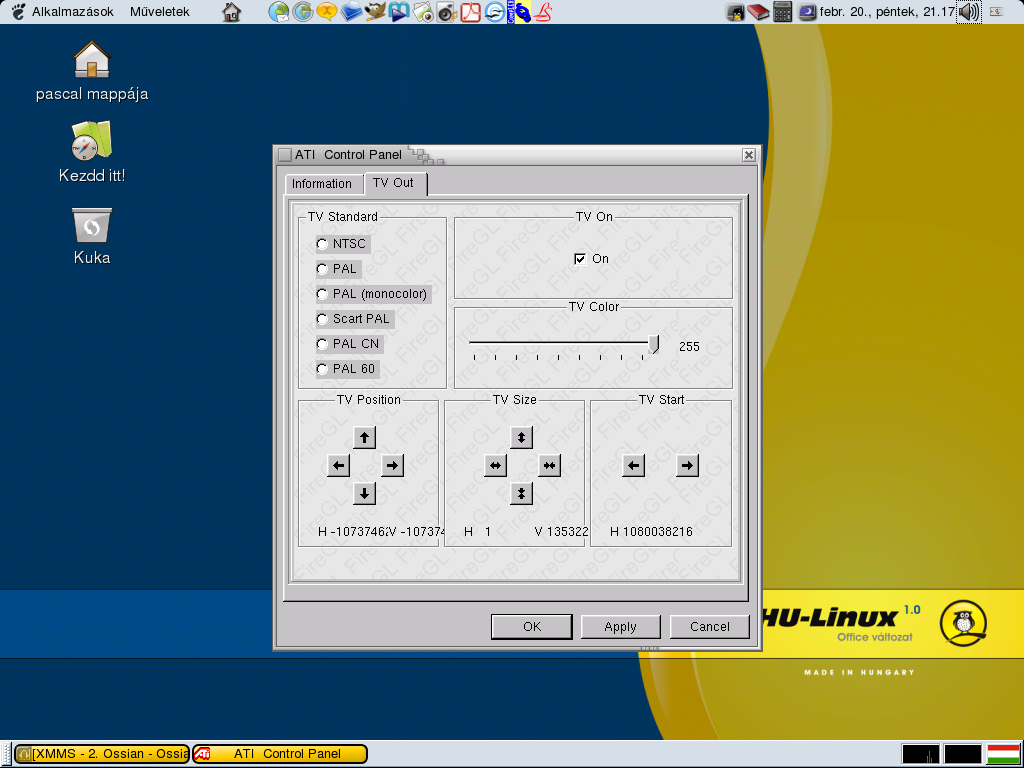
Task: Click the Apply button
Action: click(620, 627)
